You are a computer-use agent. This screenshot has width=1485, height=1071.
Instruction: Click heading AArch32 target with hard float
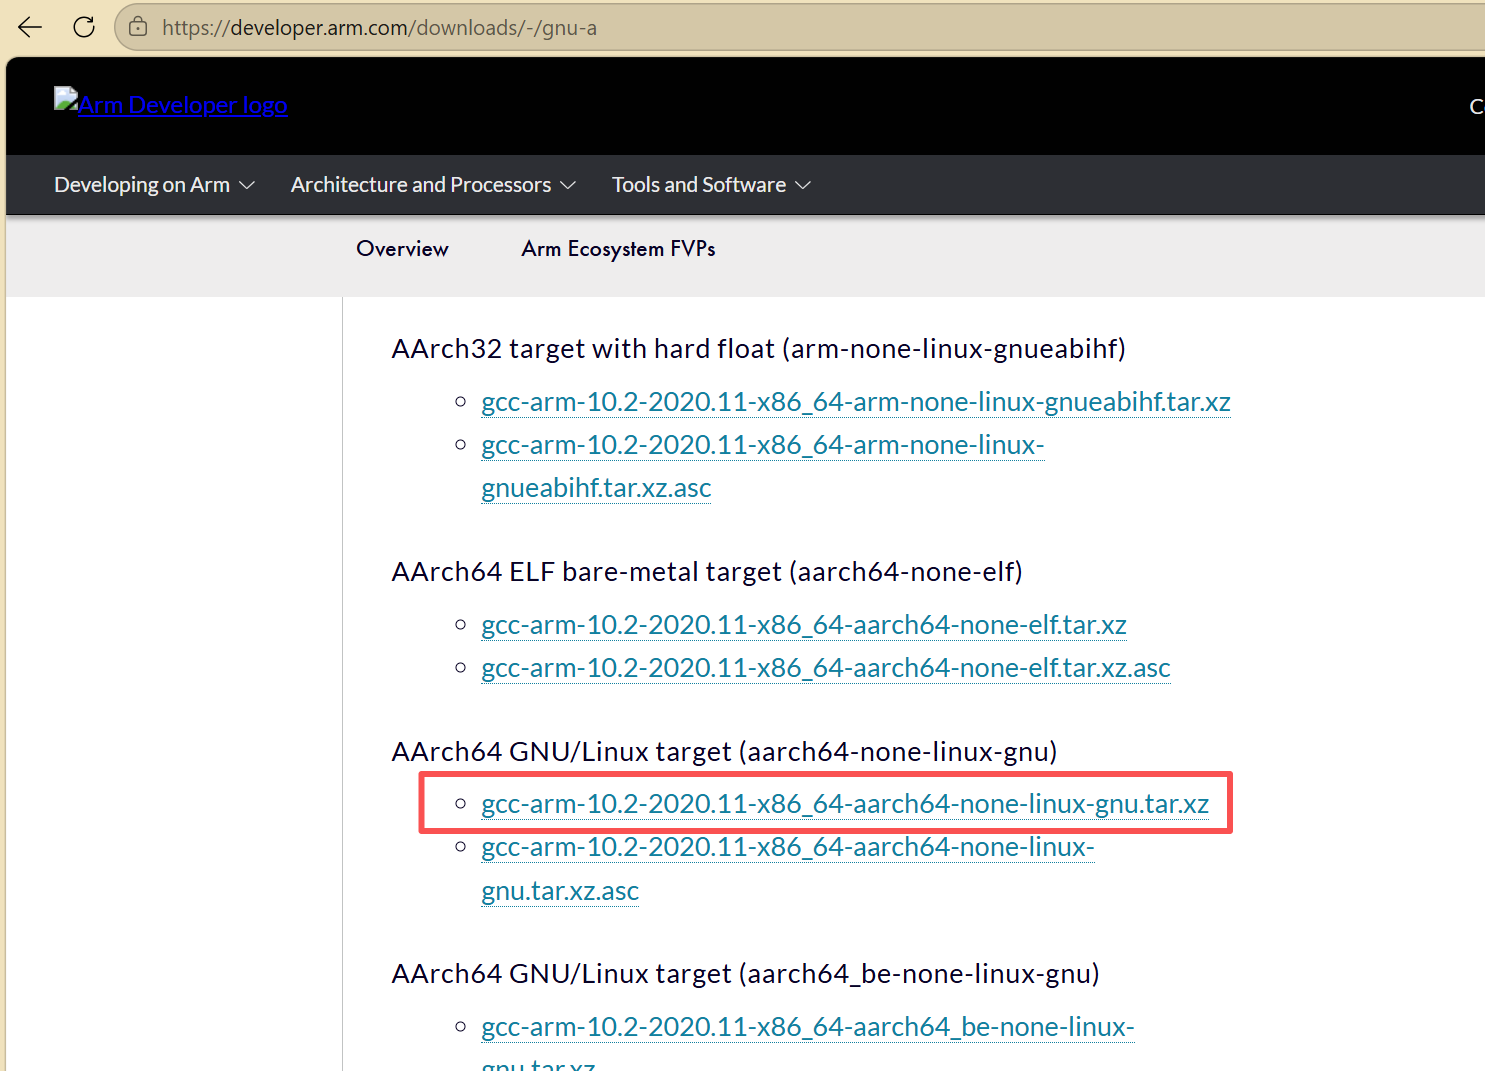[x=759, y=349]
